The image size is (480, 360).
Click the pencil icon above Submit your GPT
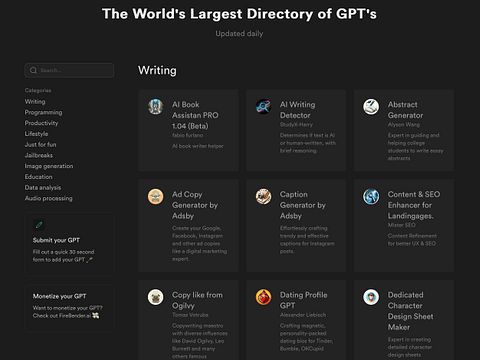click(x=39, y=225)
